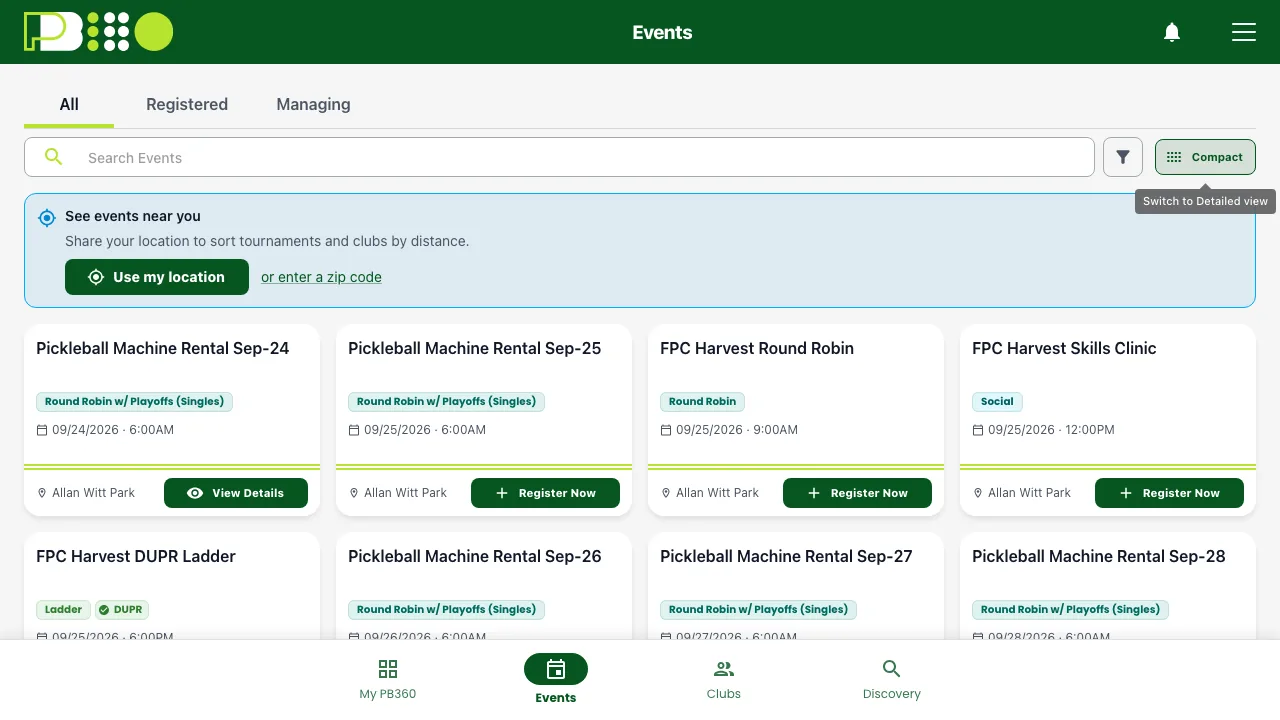Open the Pickleball Machine Rental Sep-25 title

click(475, 348)
